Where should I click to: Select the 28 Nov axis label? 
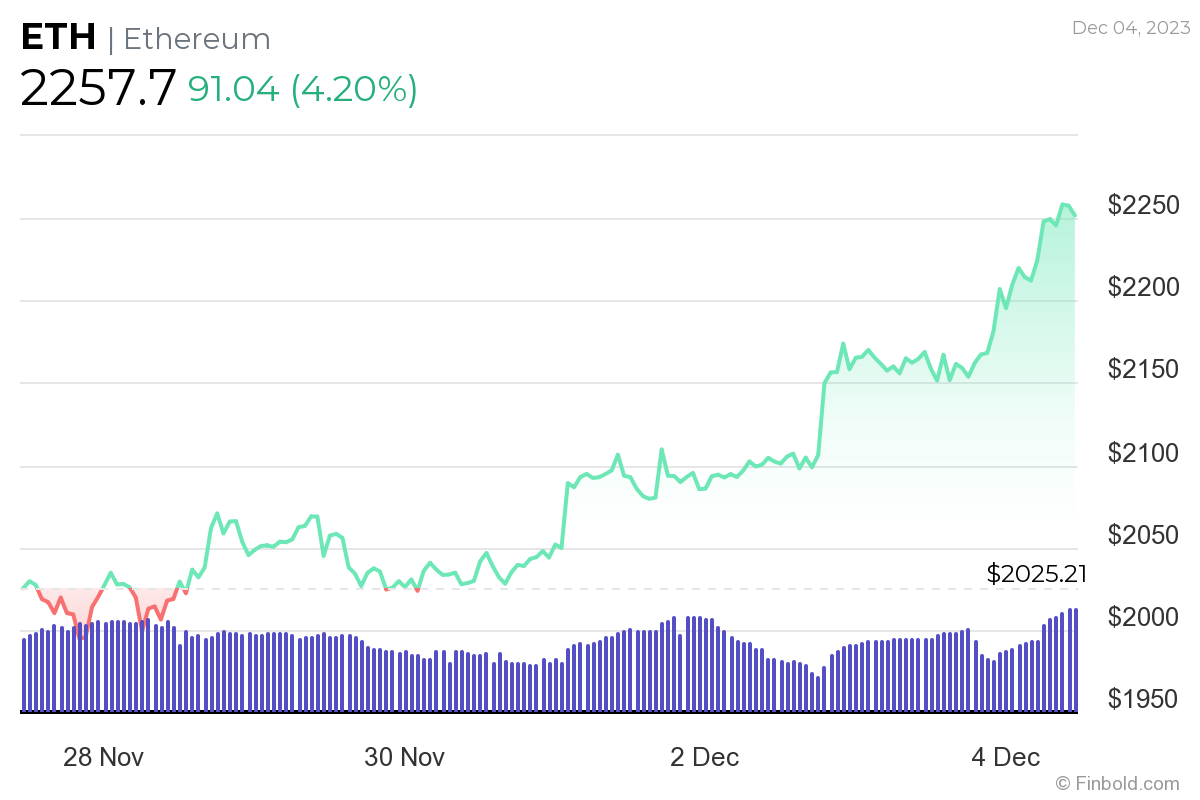[103, 757]
